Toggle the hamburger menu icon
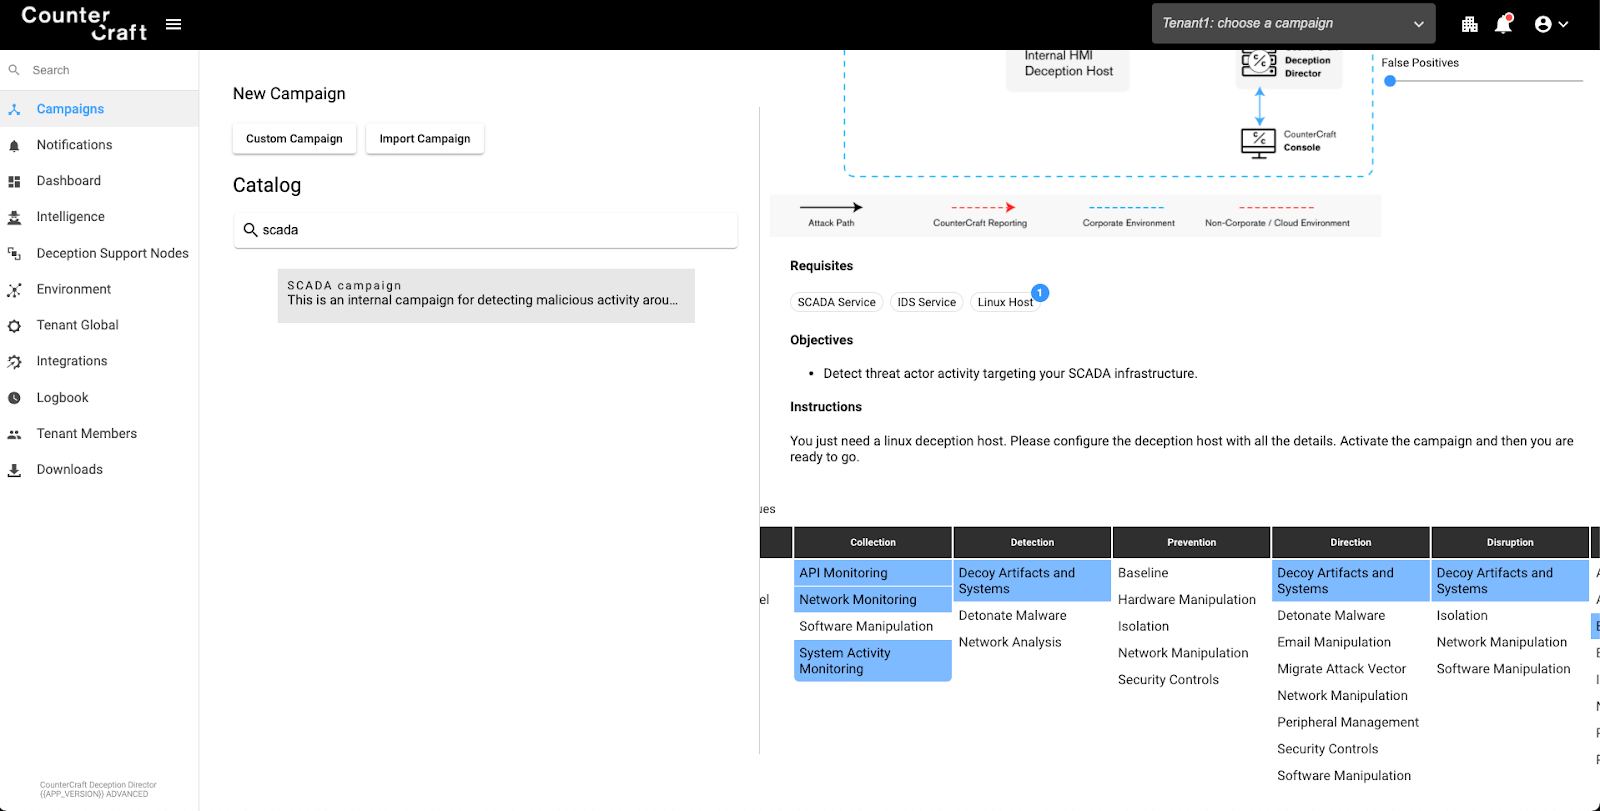This screenshot has height=811, width=1600. (173, 24)
